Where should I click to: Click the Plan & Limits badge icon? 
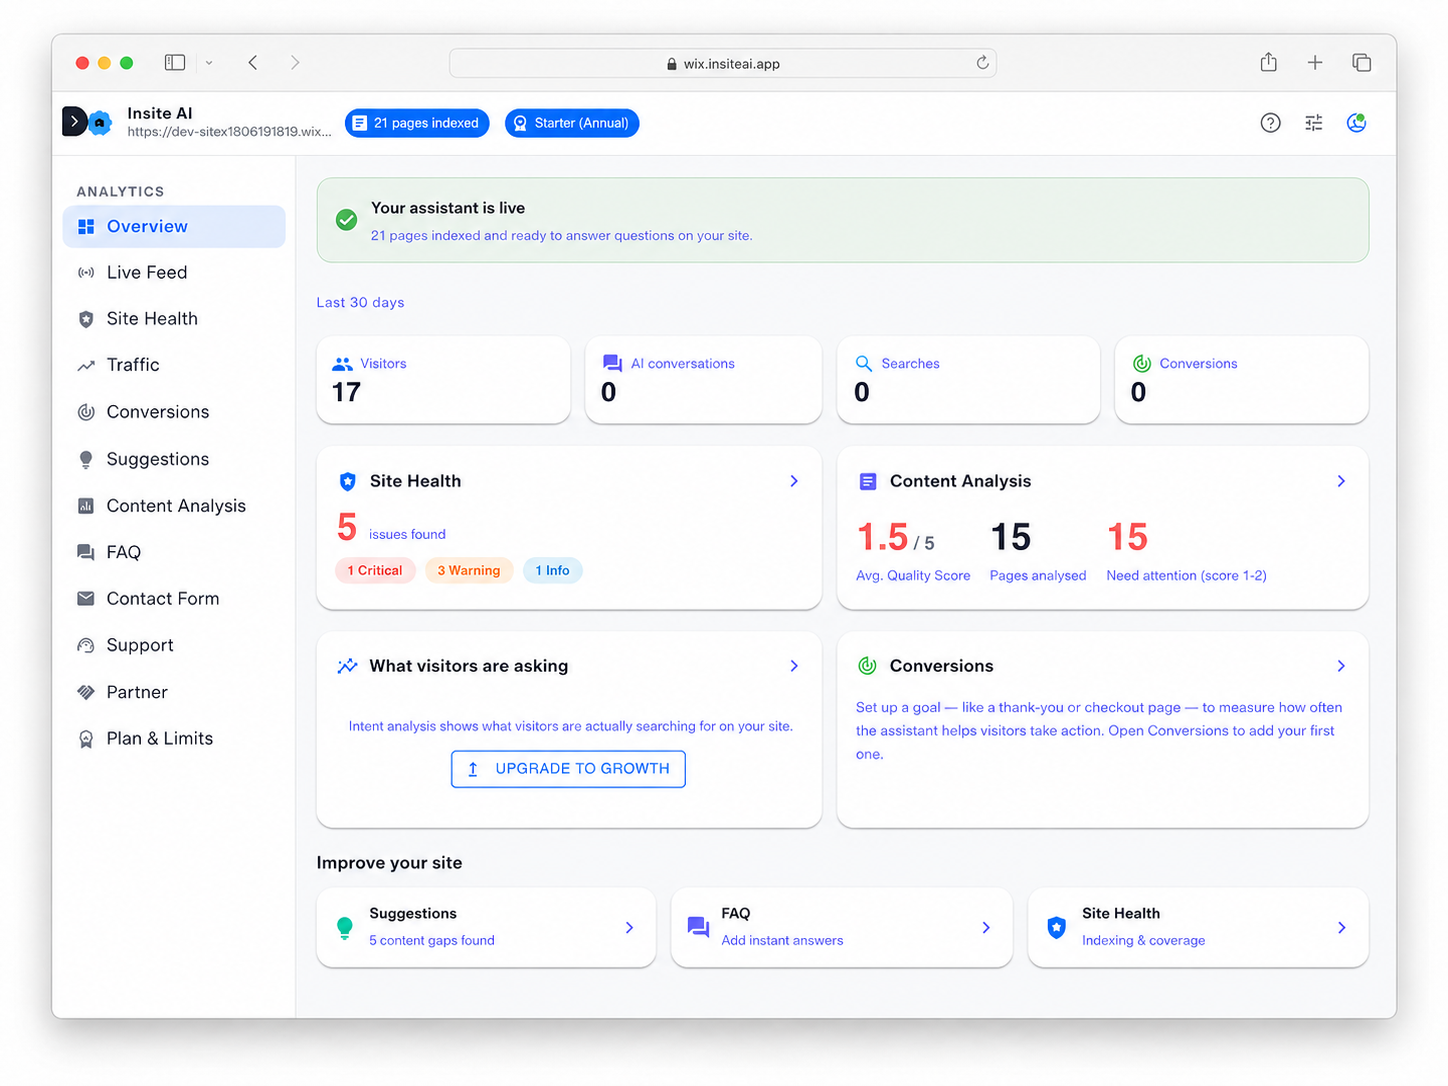(86, 739)
